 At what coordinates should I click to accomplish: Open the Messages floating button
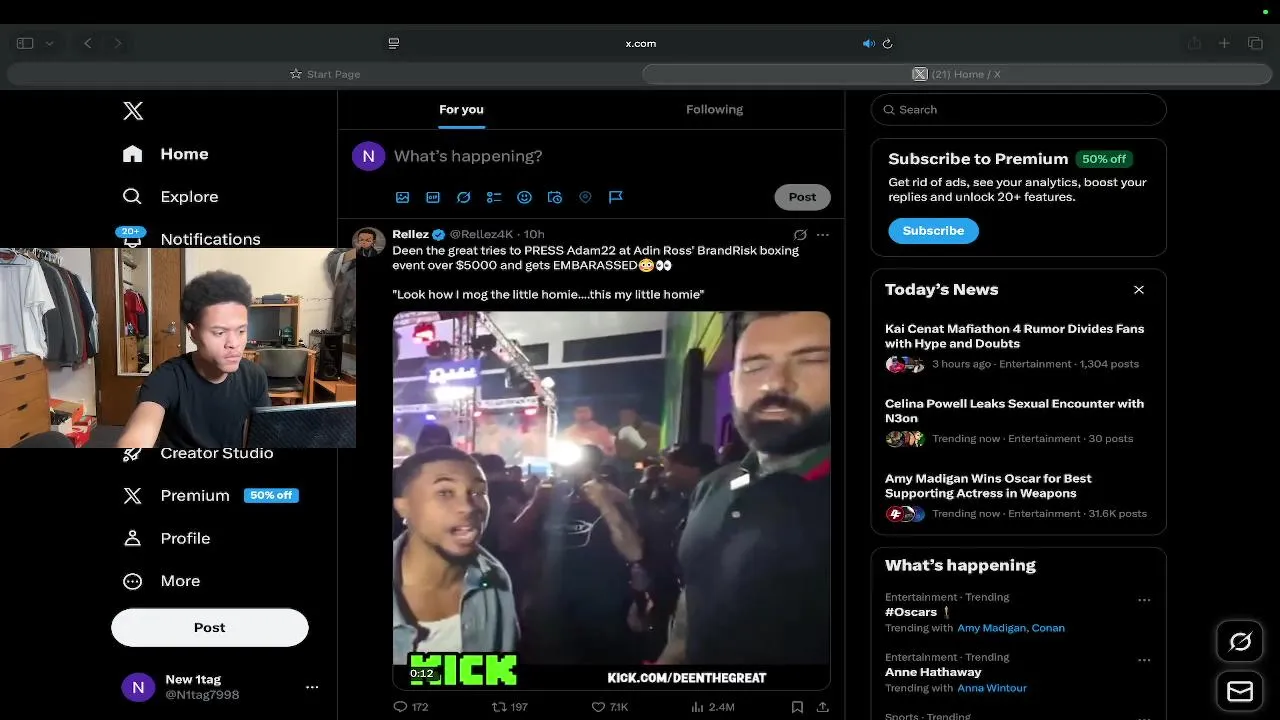pos(1240,691)
